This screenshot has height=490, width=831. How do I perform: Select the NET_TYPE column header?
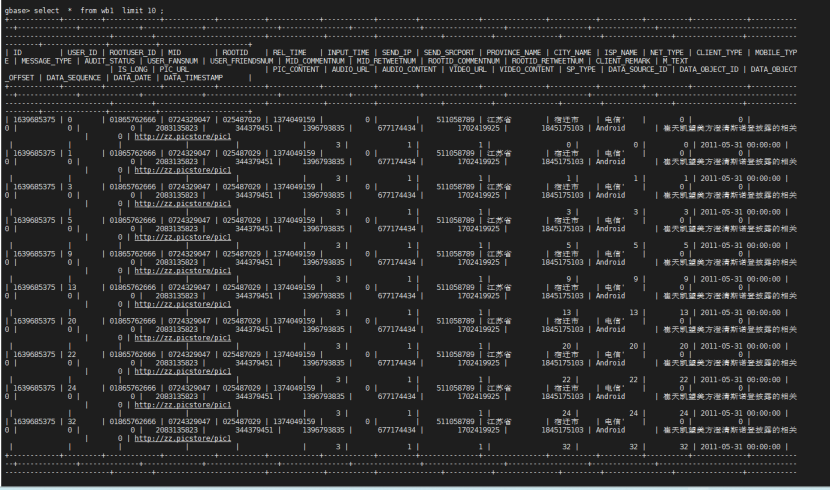point(667,52)
